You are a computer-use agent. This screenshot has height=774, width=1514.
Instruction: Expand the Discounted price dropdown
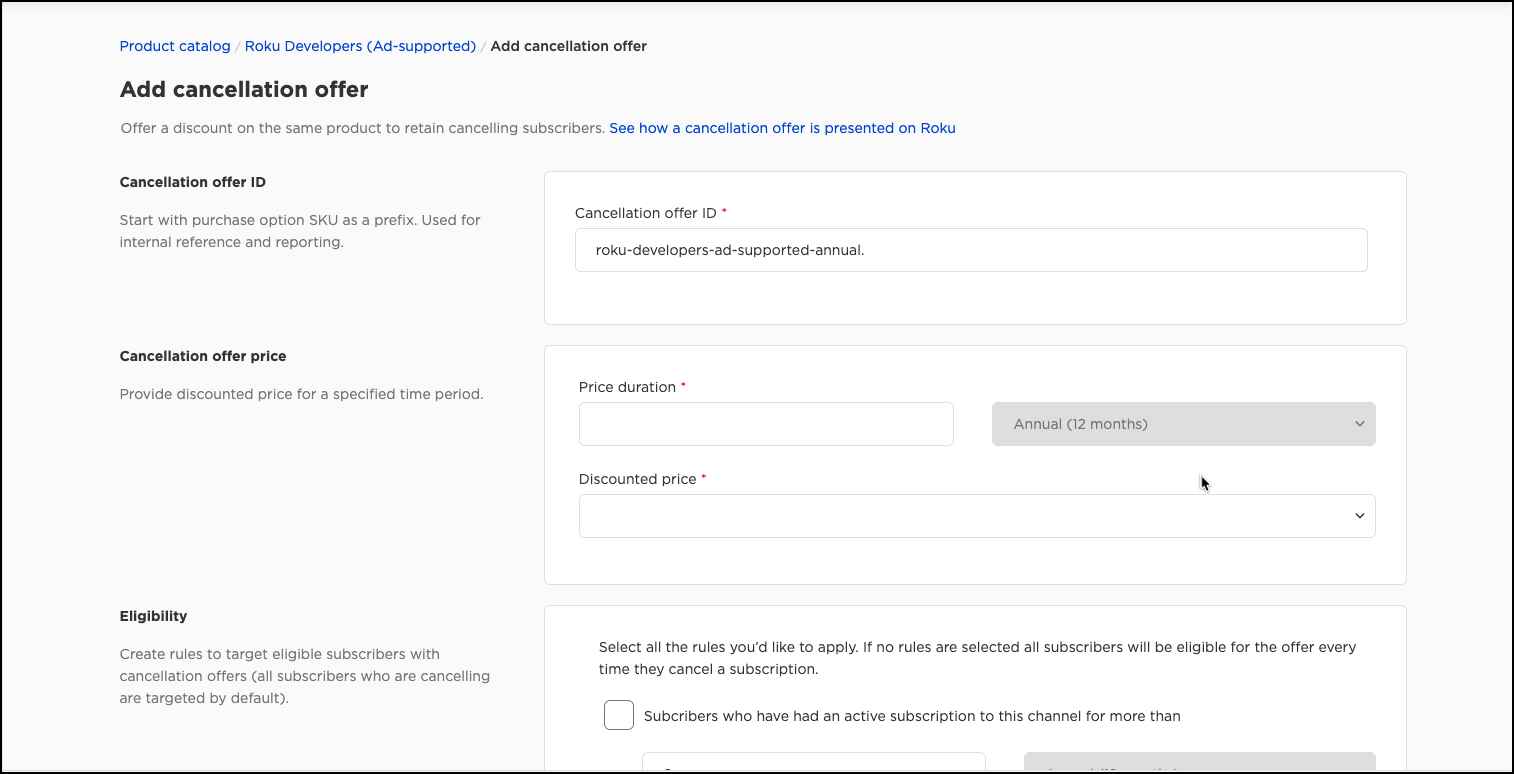tap(976, 516)
